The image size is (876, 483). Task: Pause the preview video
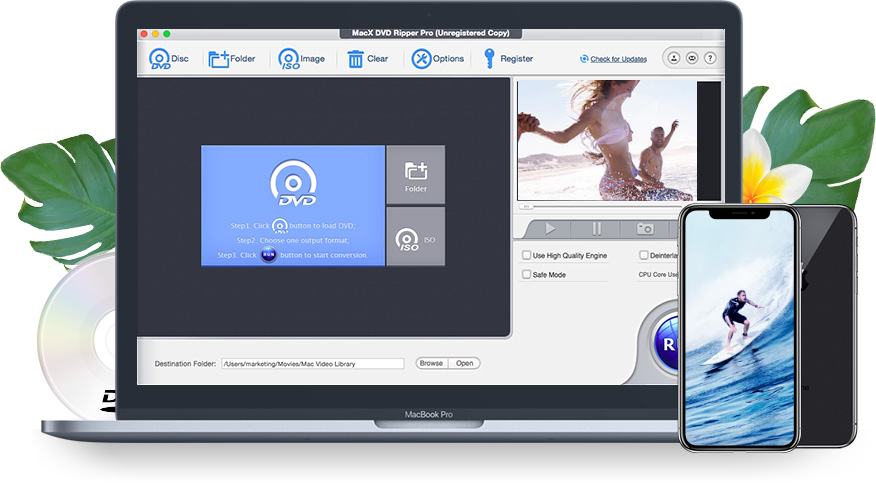(597, 228)
